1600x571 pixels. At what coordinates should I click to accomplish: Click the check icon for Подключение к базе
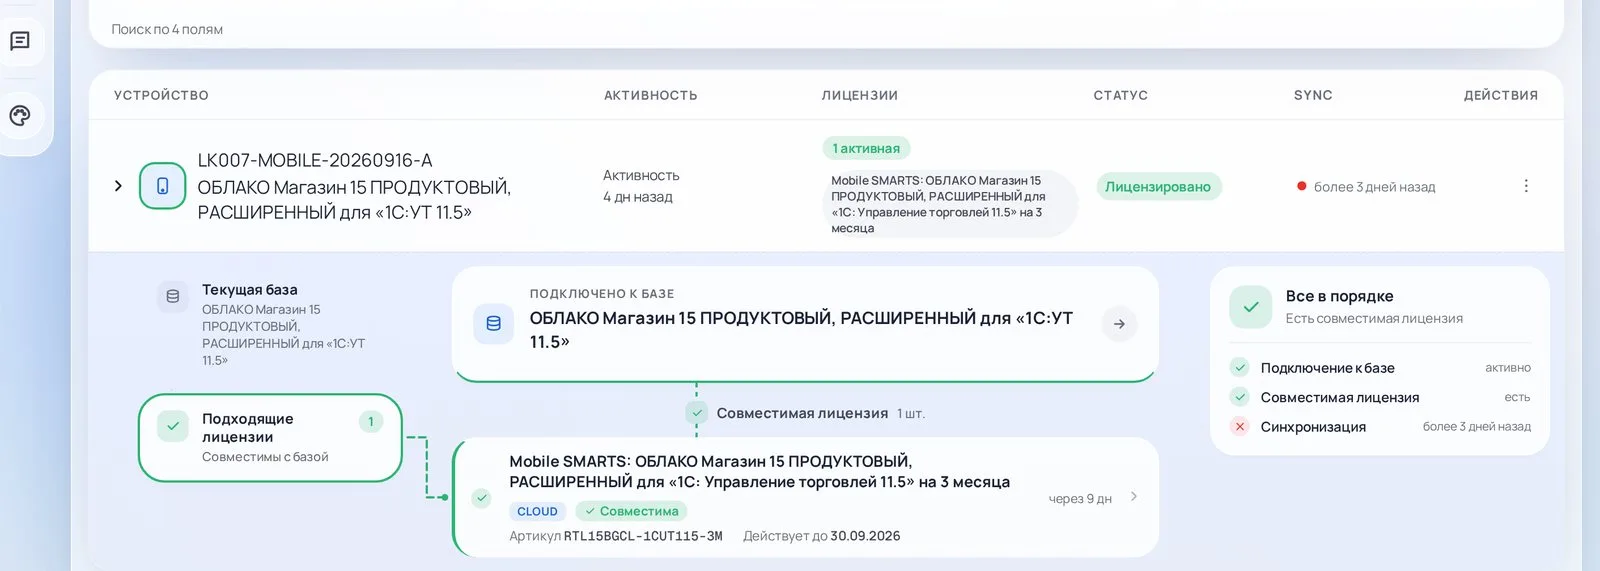coord(1240,368)
